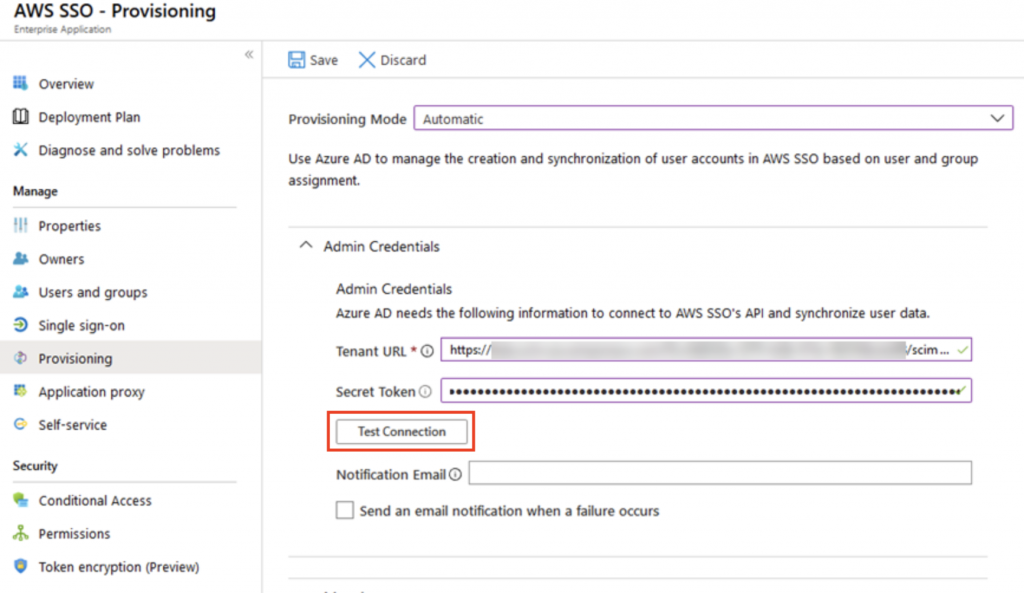Click the Security section heading
The image size is (1024, 593).
click(35, 466)
